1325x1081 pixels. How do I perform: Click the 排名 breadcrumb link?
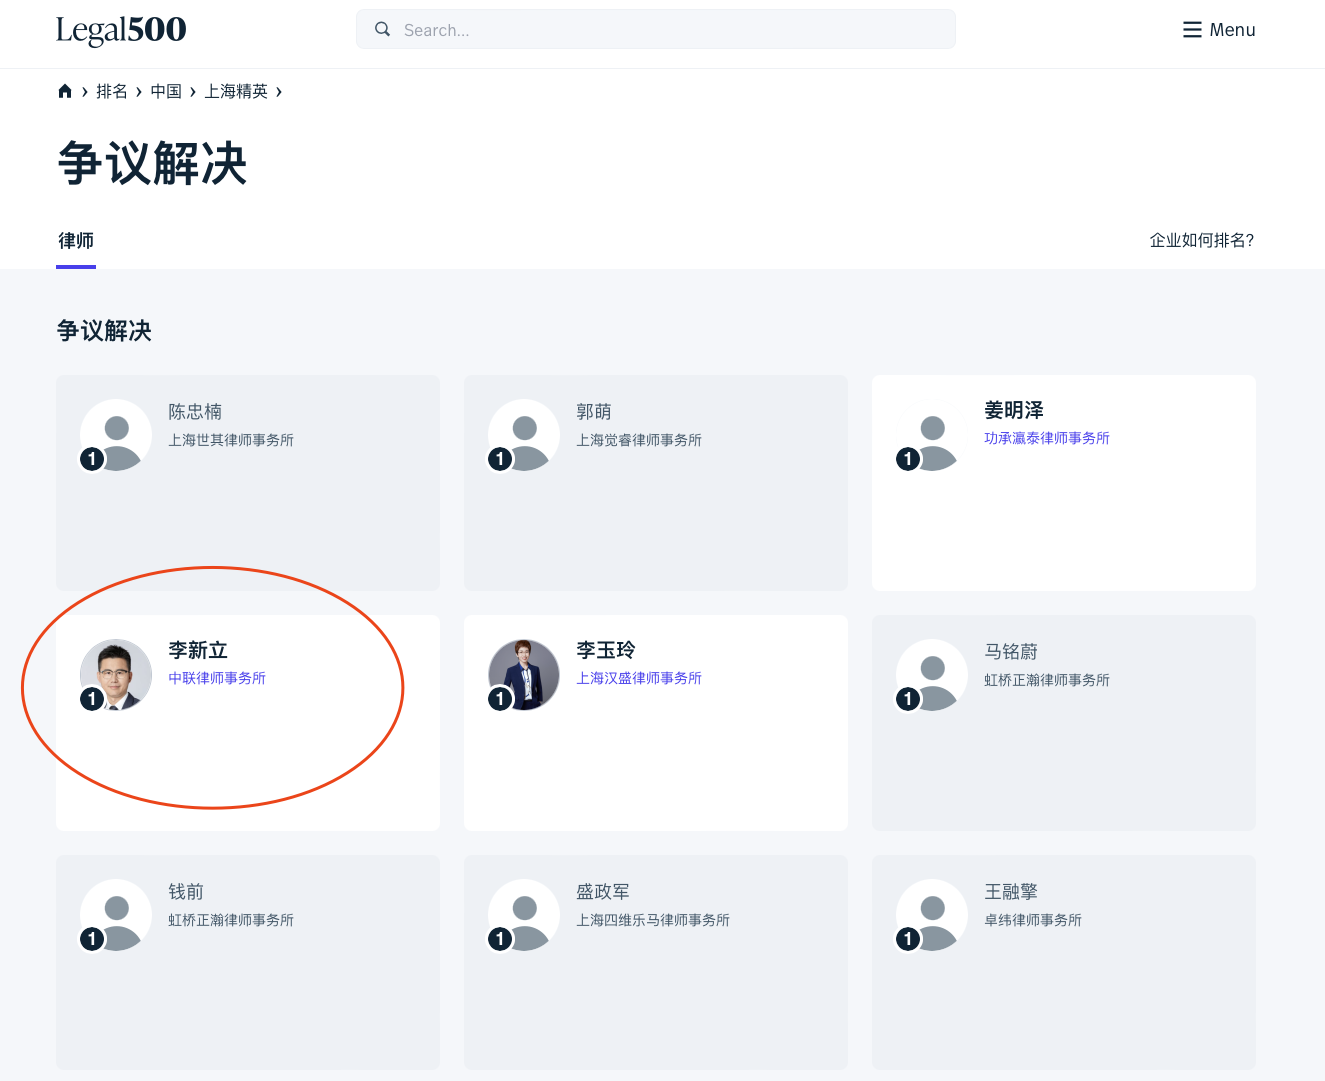[x=112, y=91]
